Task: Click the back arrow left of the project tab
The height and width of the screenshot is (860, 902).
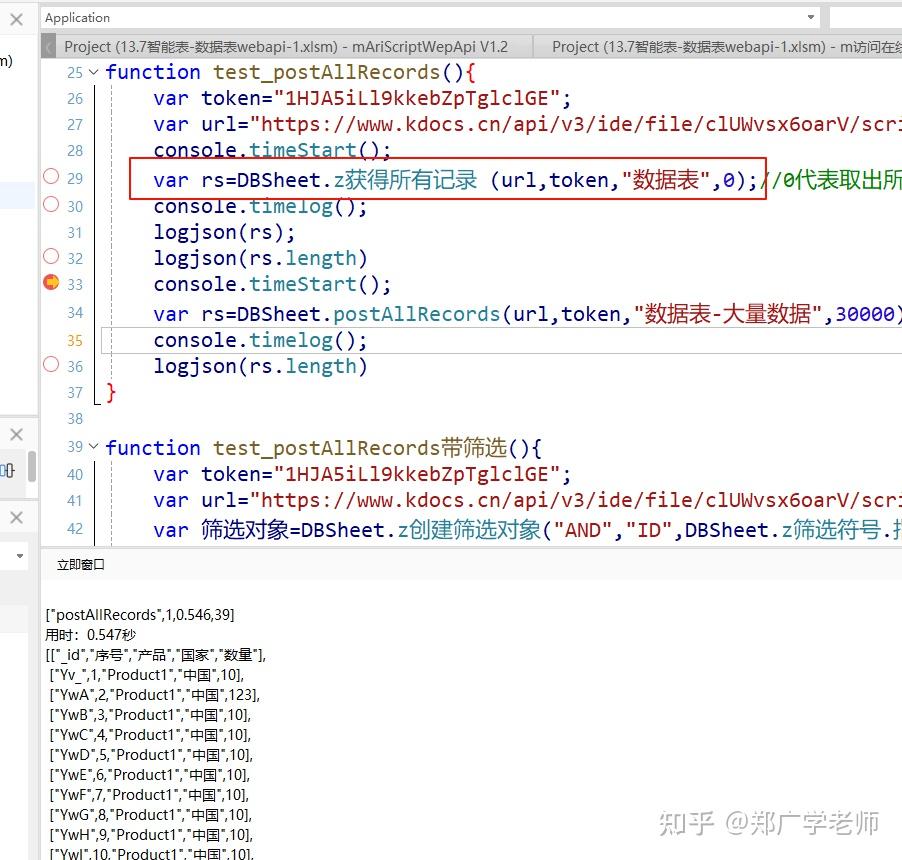Action: coord(47,45)
